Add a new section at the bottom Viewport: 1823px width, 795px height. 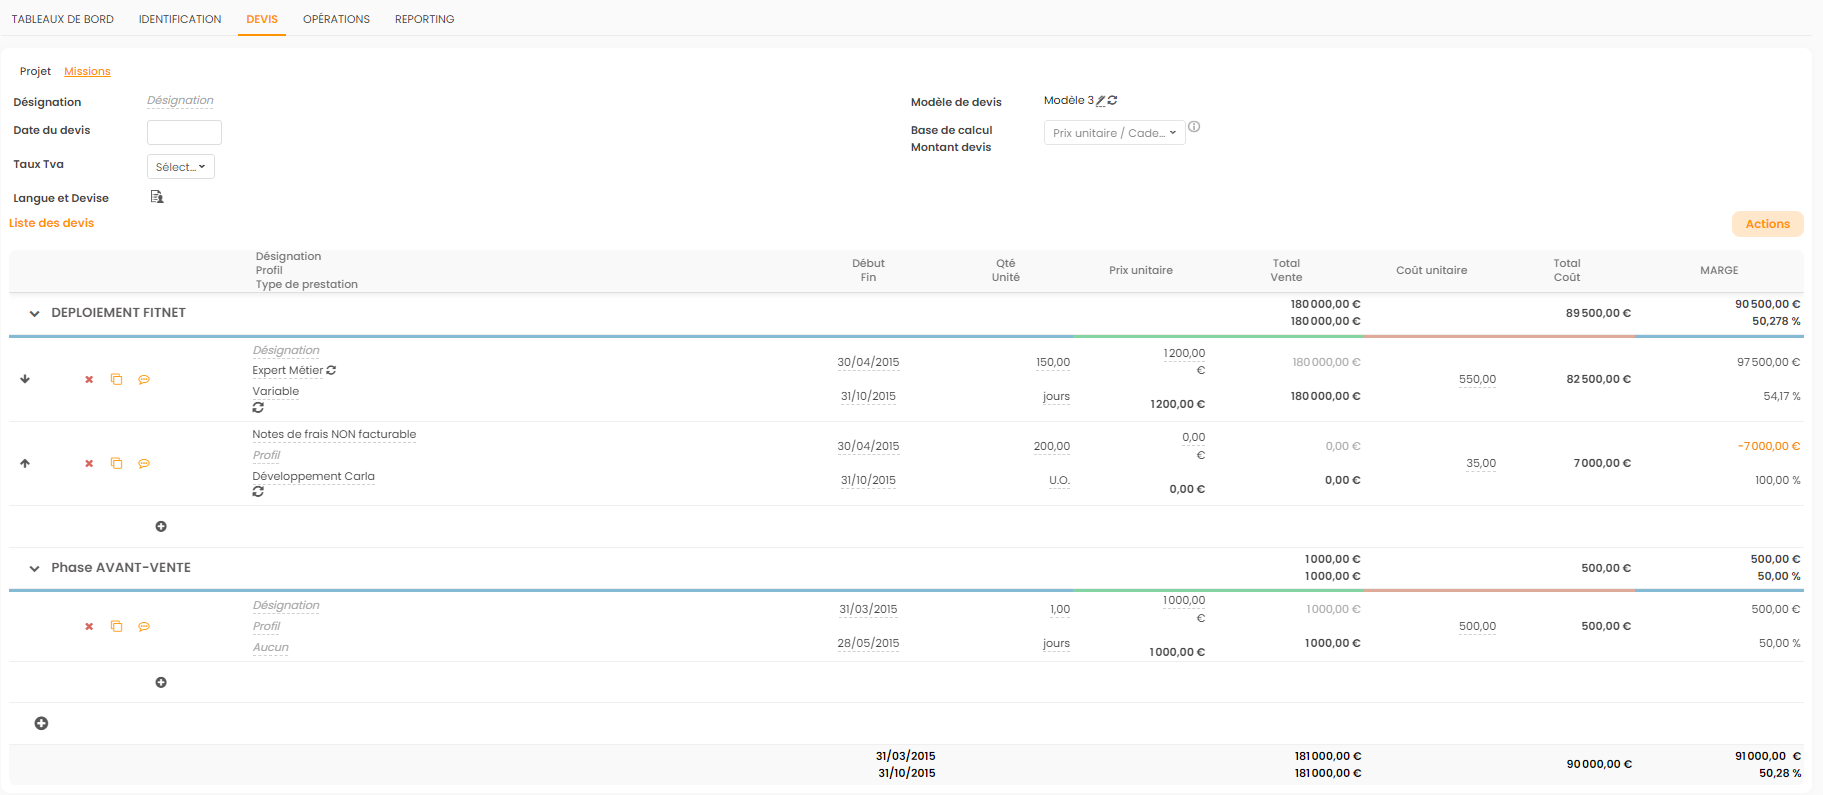pyautogui.click(x=41, y=724)
